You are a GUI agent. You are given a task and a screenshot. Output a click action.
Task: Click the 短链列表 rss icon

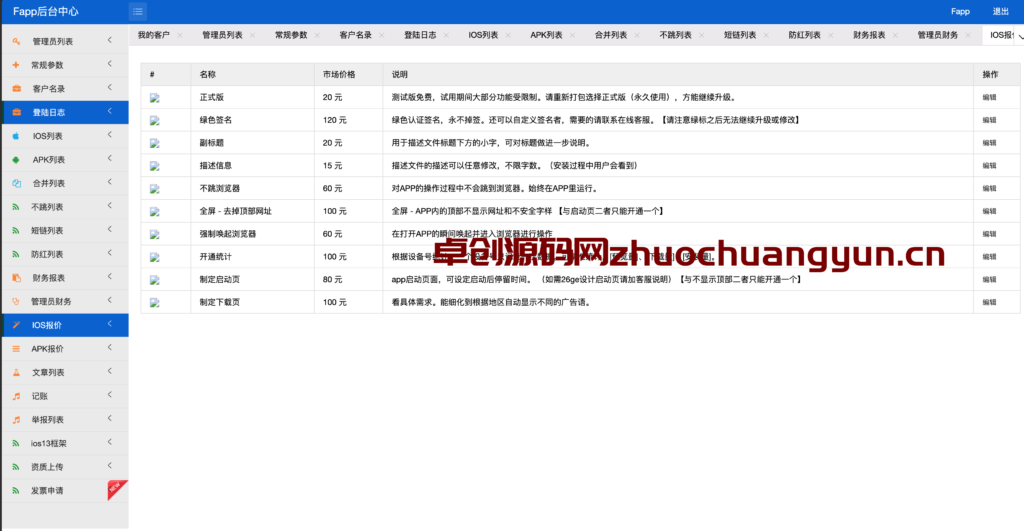tap(16, 231)
